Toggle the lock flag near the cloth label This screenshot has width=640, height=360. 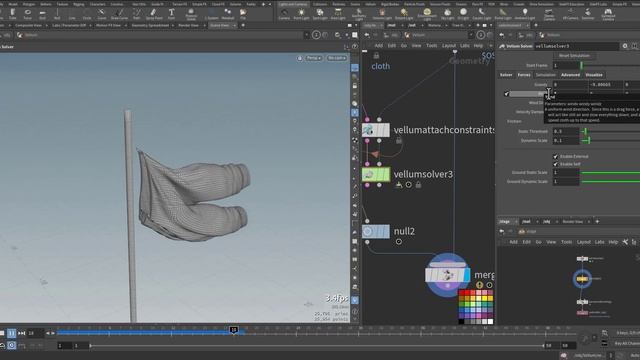click(376, 56)
